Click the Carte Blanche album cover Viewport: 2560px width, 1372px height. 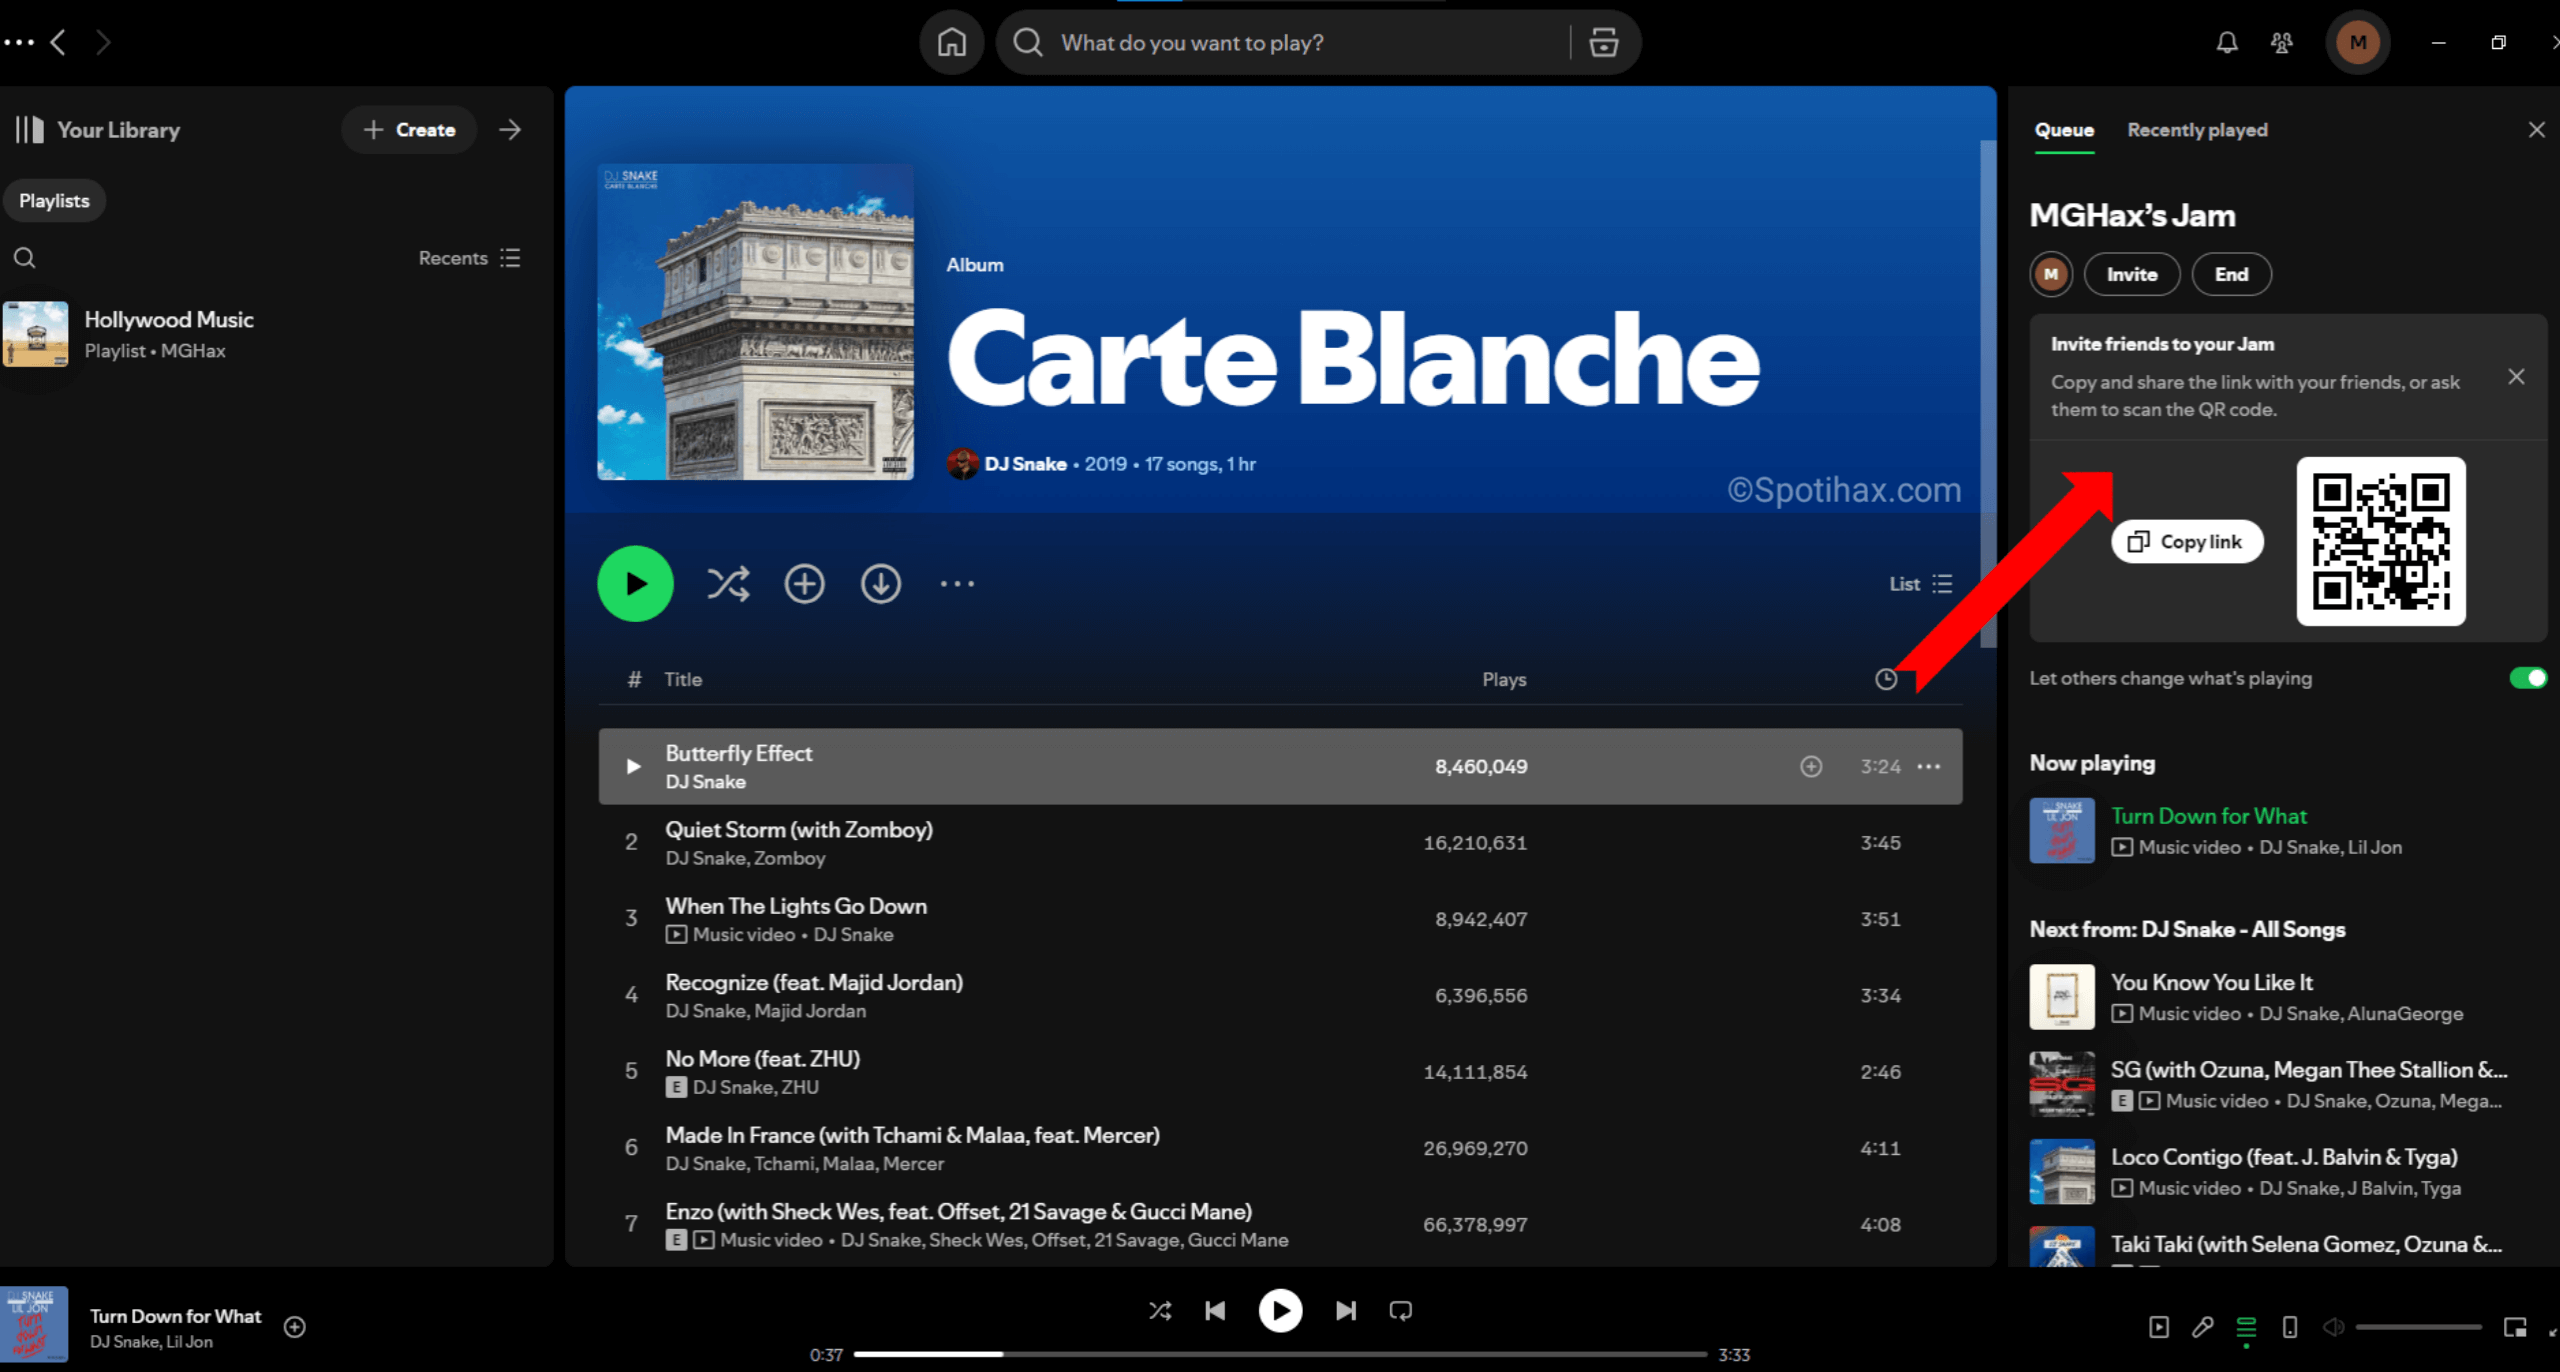coord(755,322)
